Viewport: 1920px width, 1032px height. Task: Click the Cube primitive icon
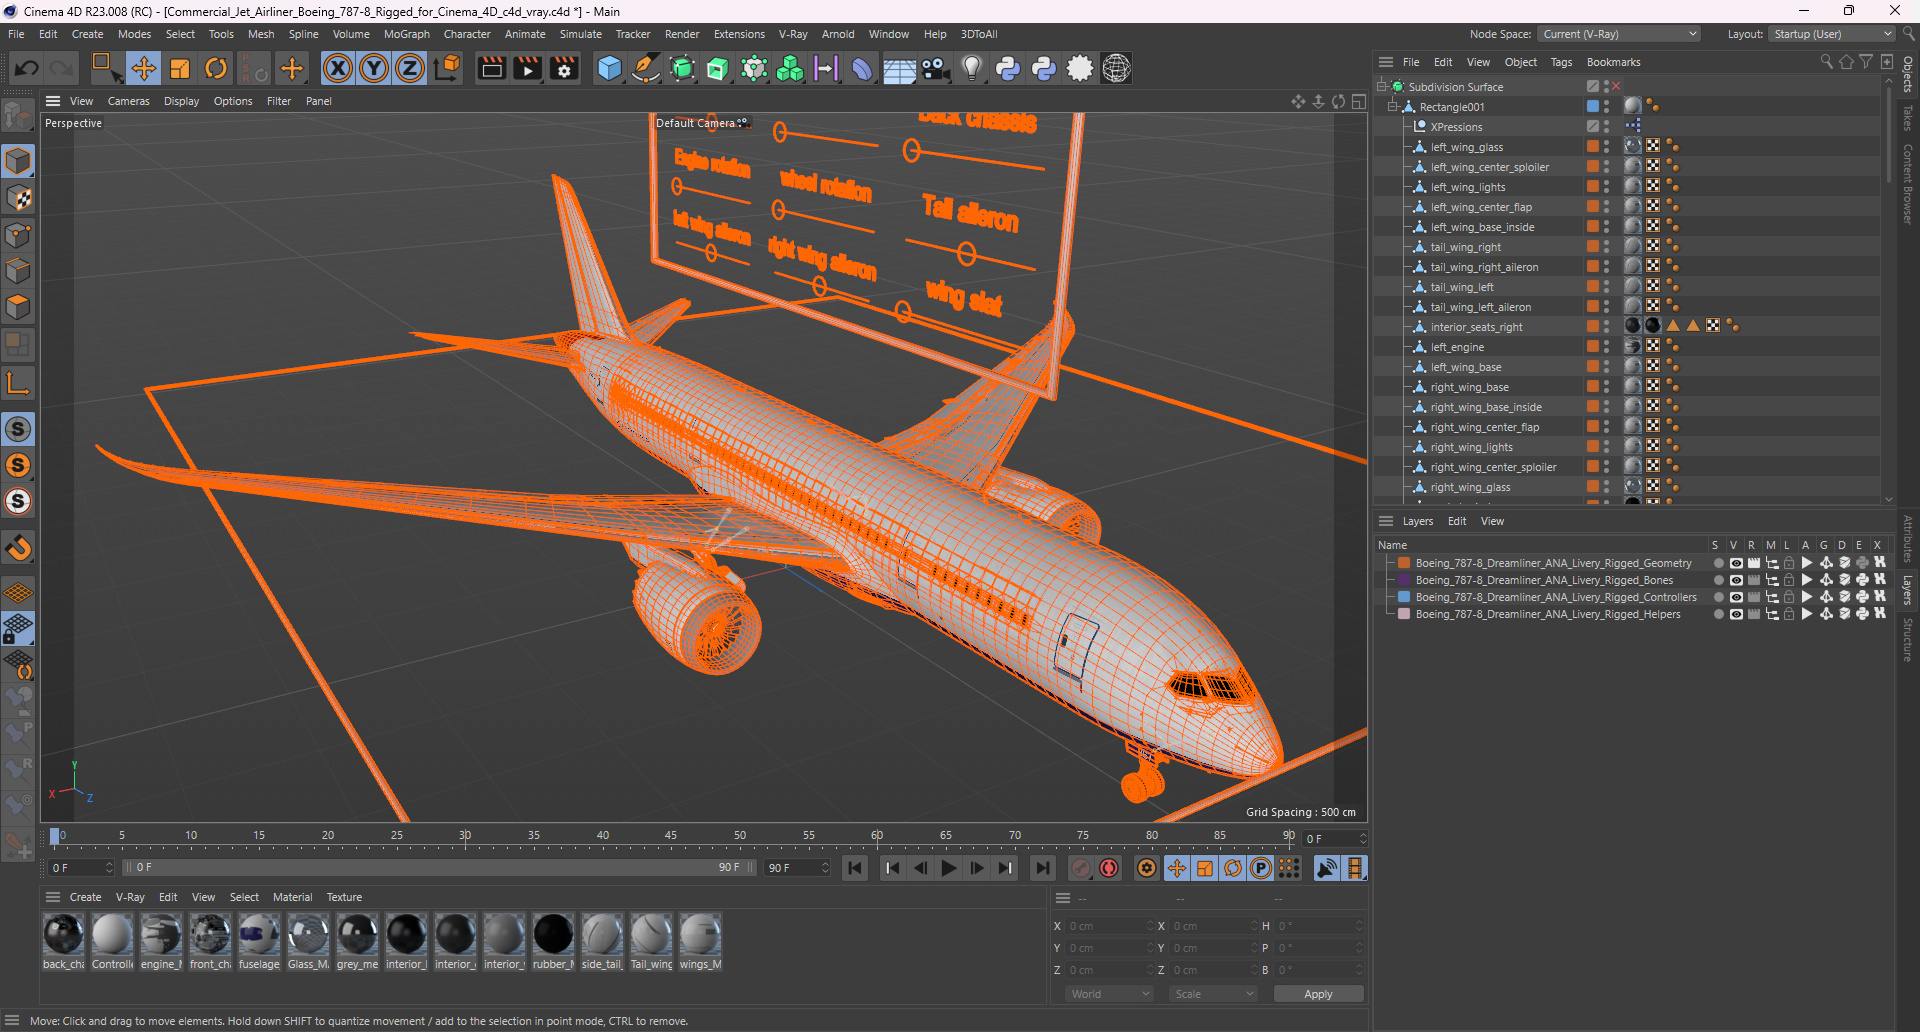click(609, 68)
